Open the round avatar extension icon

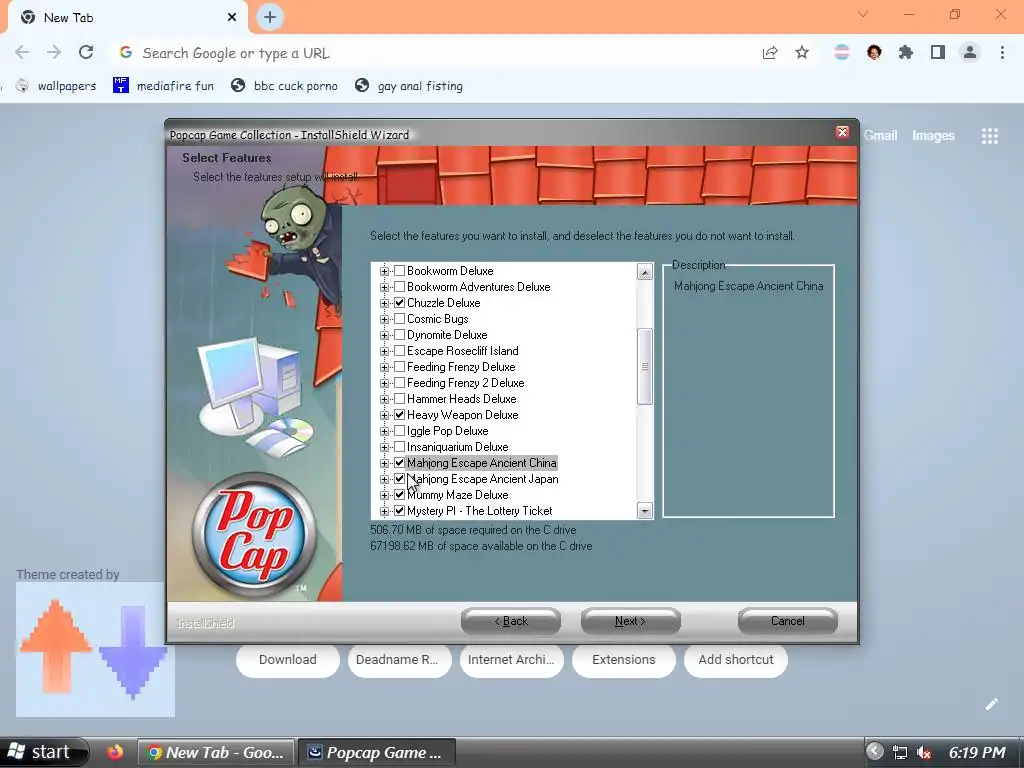tap(874, 53)
